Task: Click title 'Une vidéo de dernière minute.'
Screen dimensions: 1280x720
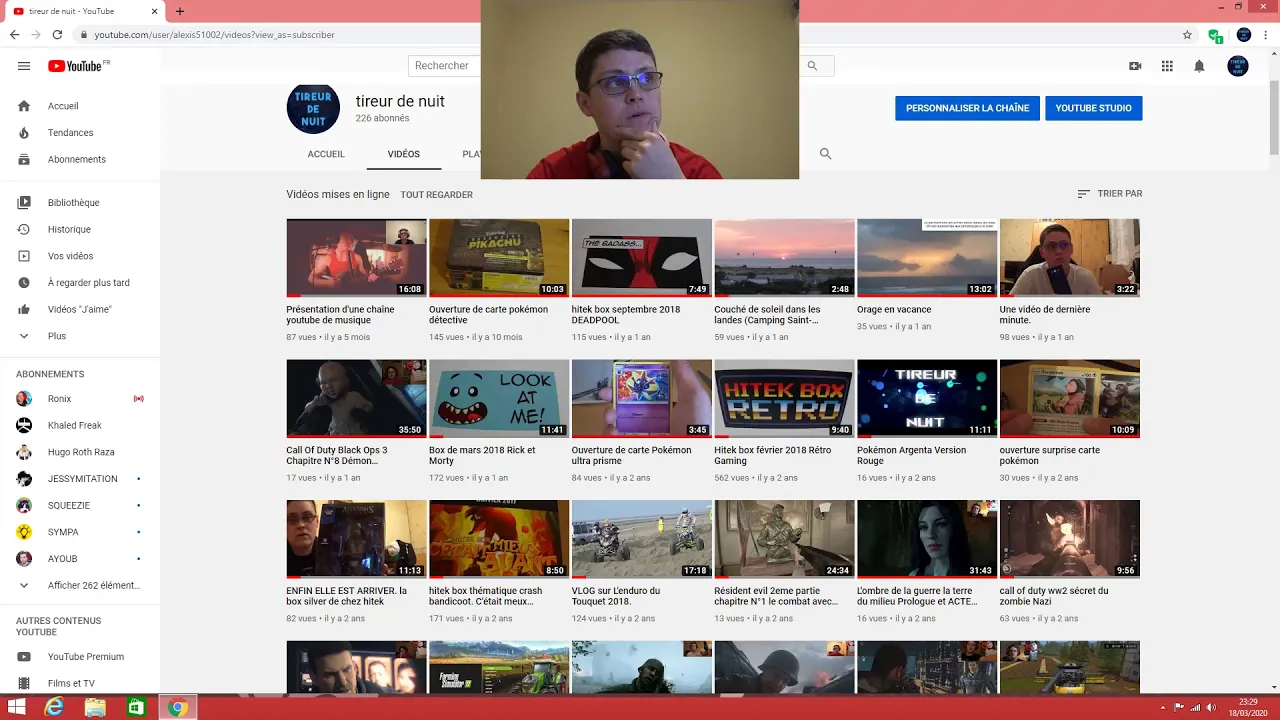Action: click(1045, 315)
